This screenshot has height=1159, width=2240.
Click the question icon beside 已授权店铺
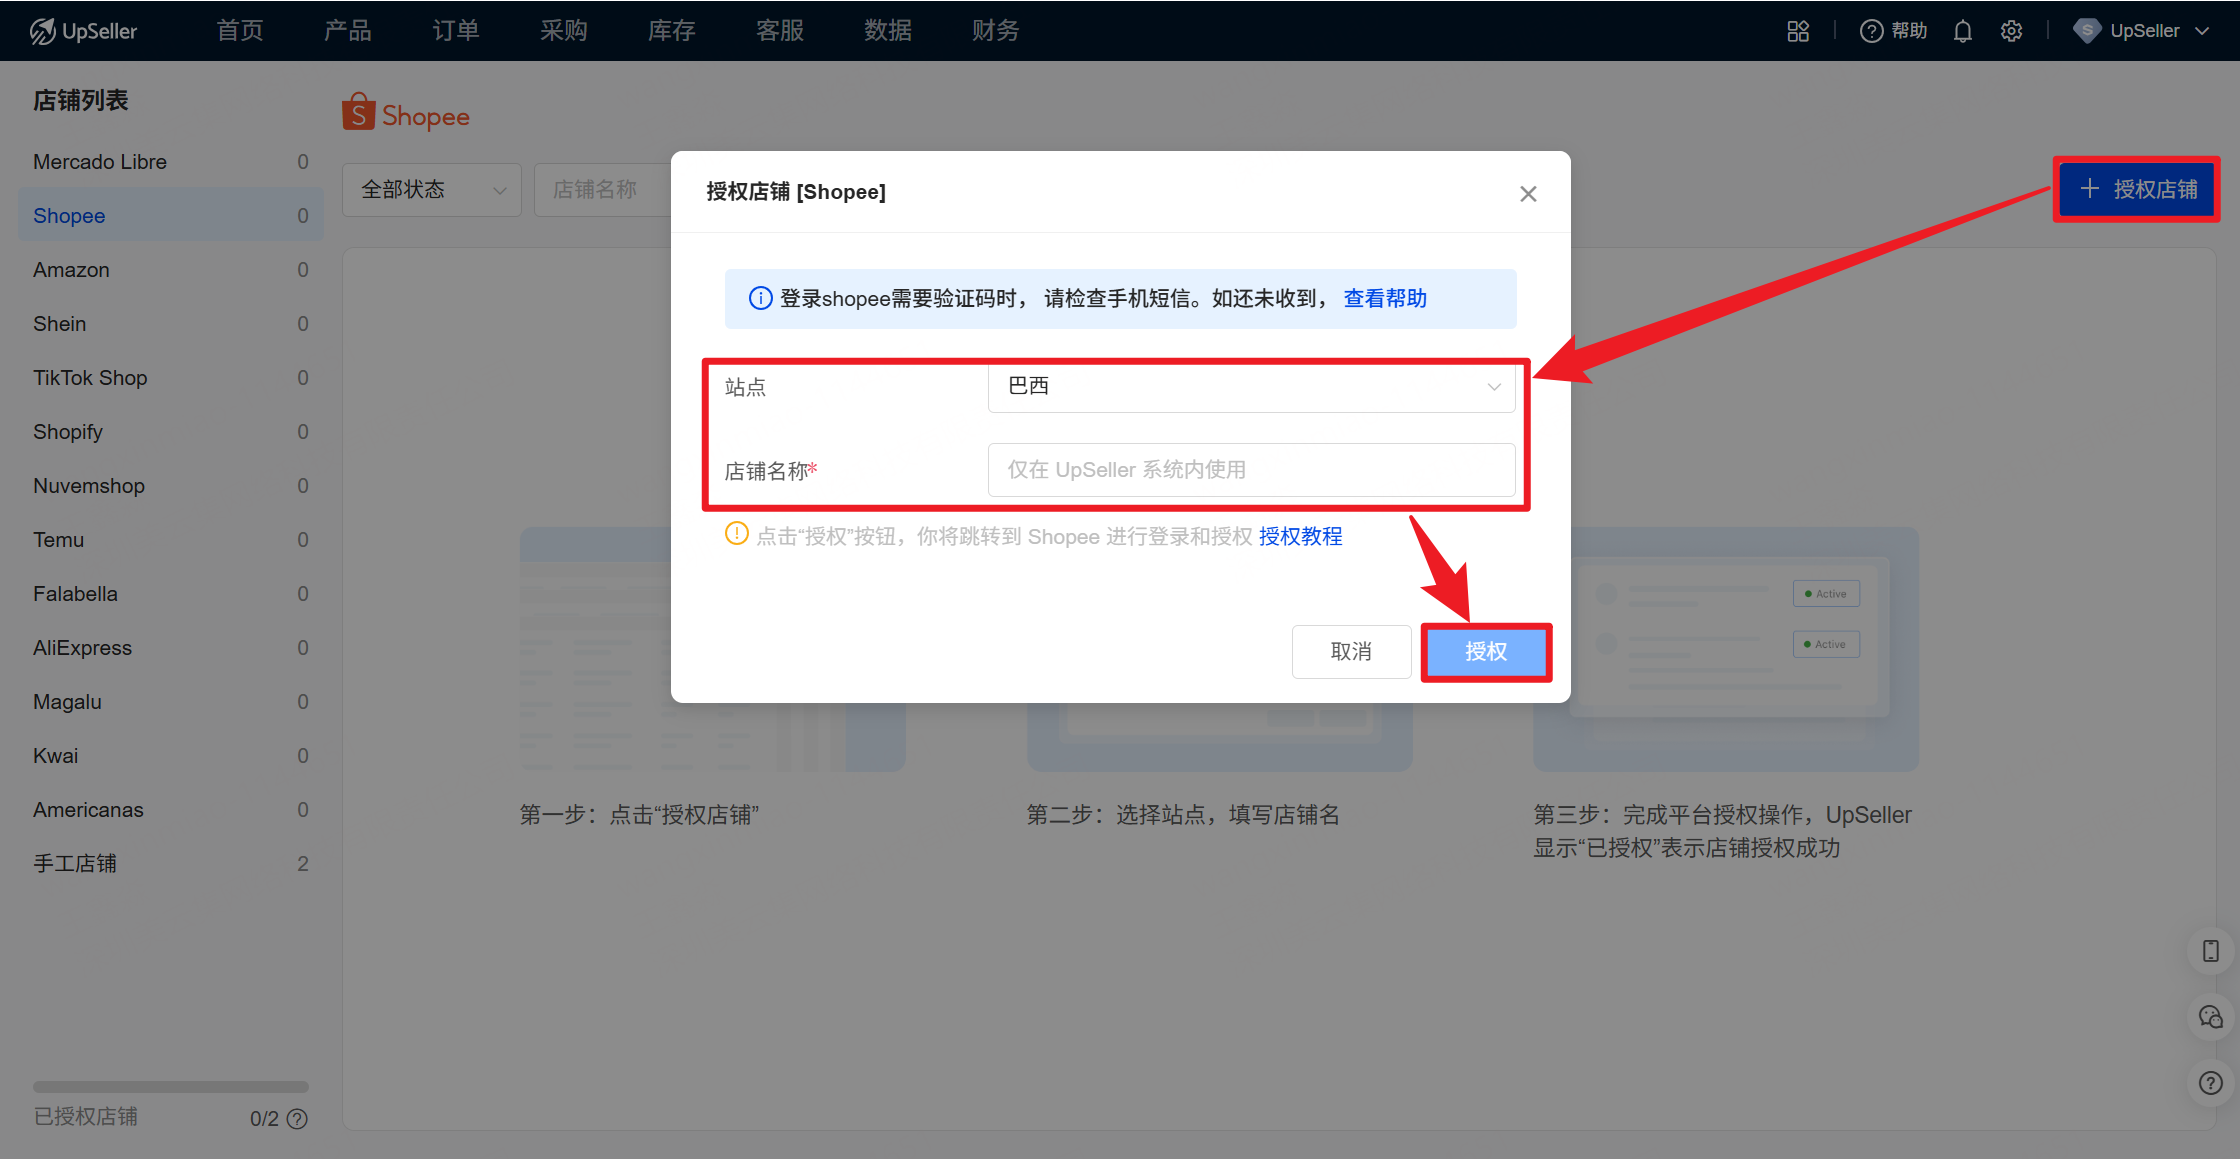click(299, 1118)
